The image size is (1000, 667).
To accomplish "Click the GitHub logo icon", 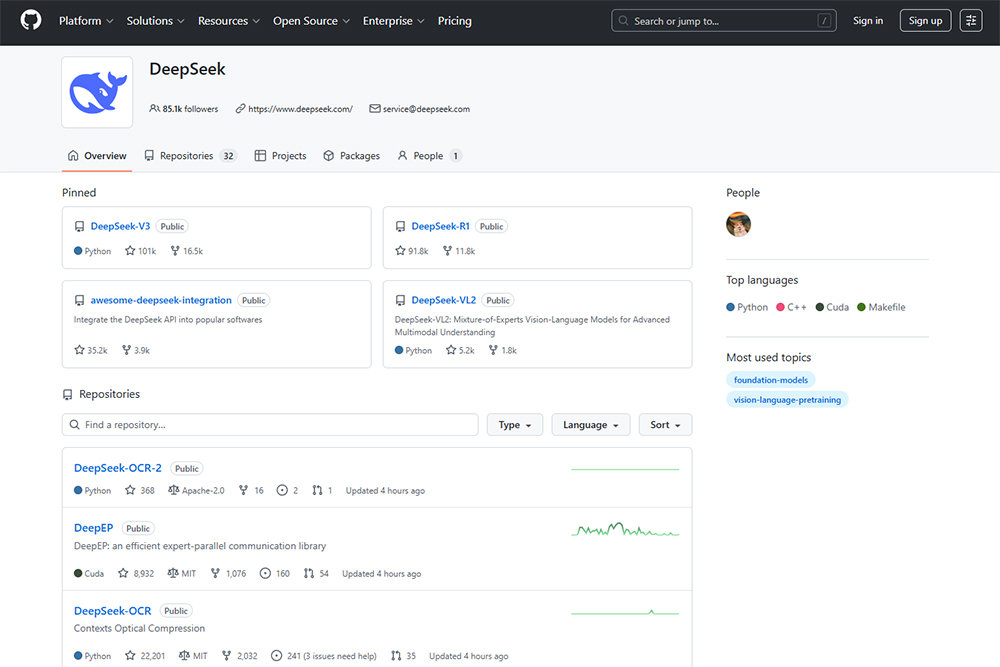I will coord(31,21).
